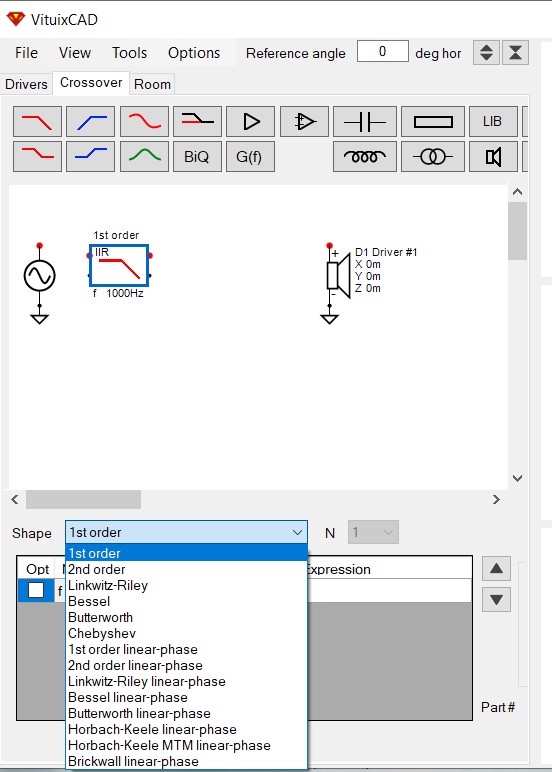
Task: Select Horbach-Keele MTM linear-phase shape
Action: (187, 745)
